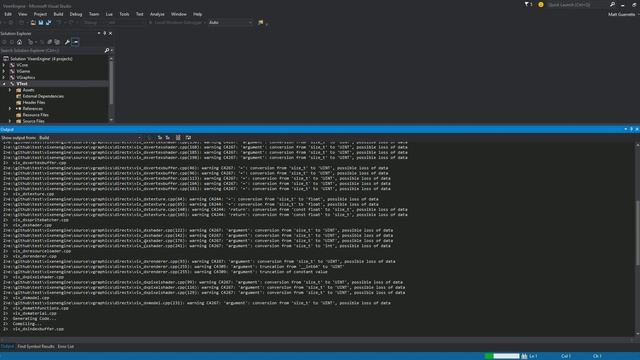Image resolution: width=640 pixels, height=360 pixels.
Task: Open the Test menu
Action: pos(140,14)
